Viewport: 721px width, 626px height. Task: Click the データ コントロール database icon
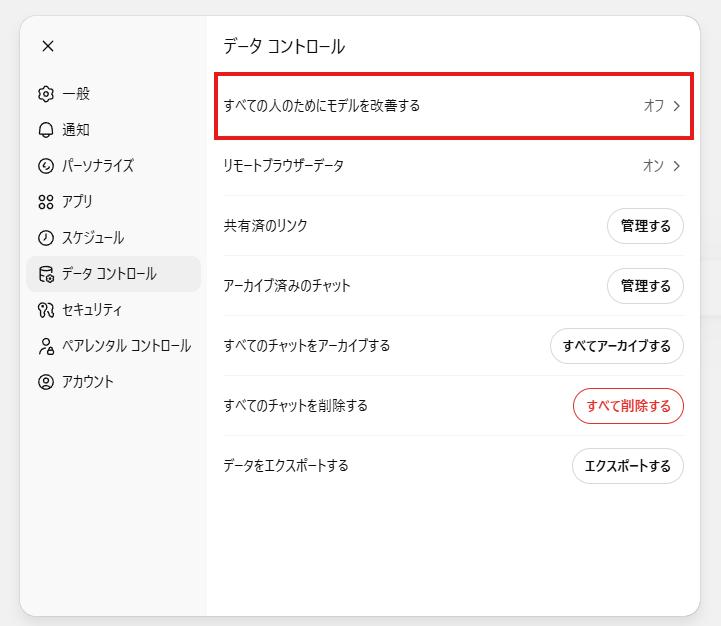[45, 274]
